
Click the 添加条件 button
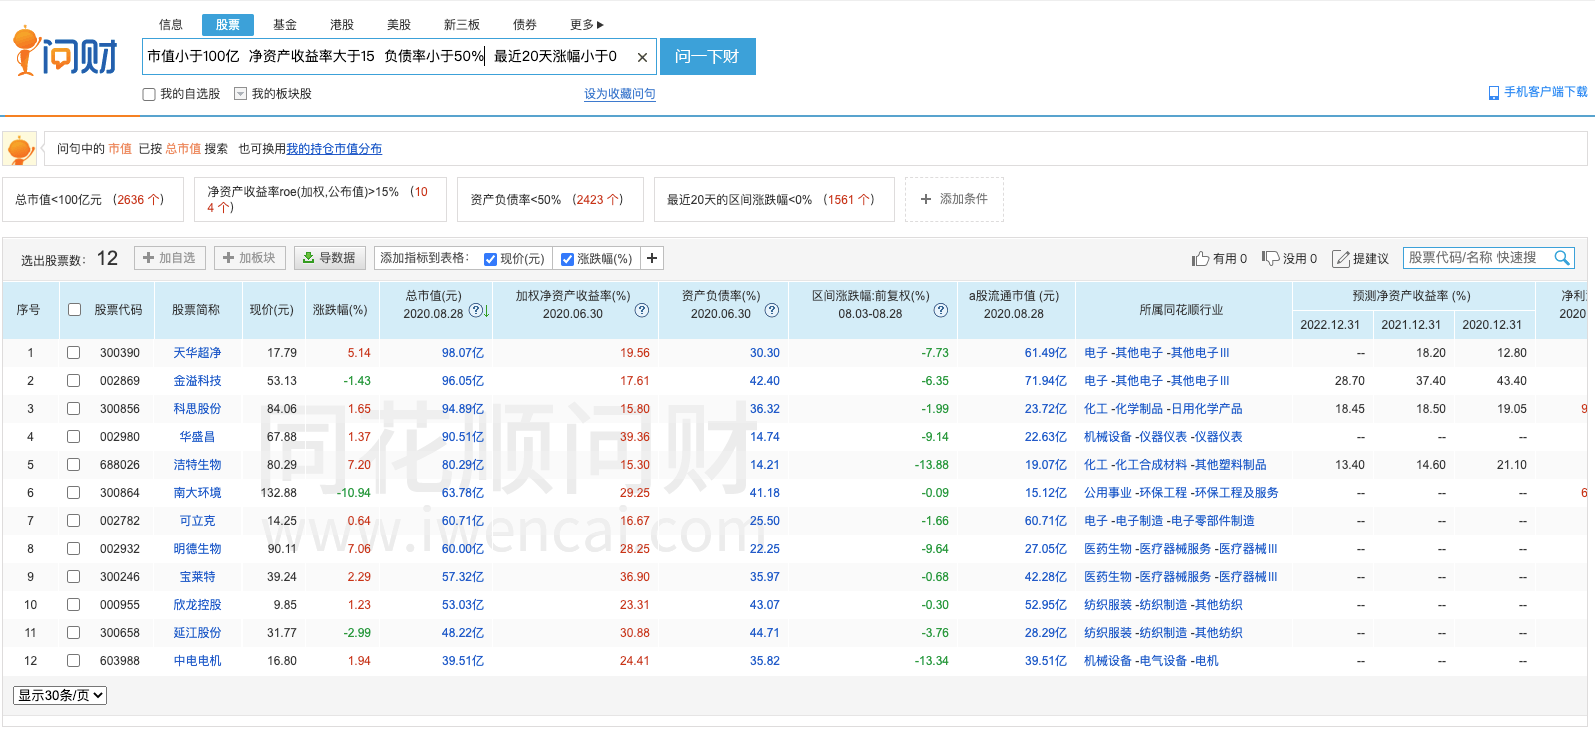(954, 199)
